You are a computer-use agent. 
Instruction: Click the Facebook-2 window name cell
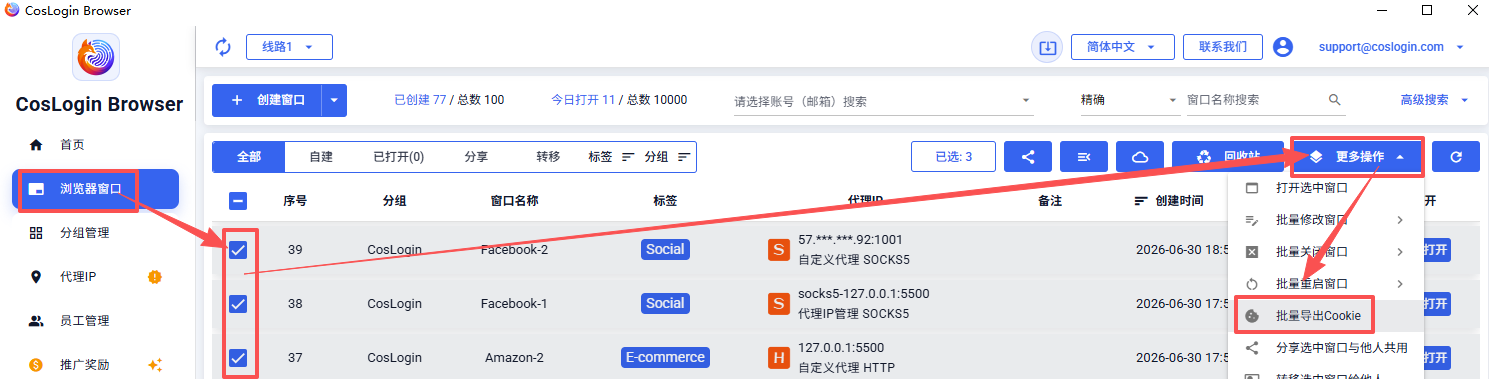coord(514,249)
